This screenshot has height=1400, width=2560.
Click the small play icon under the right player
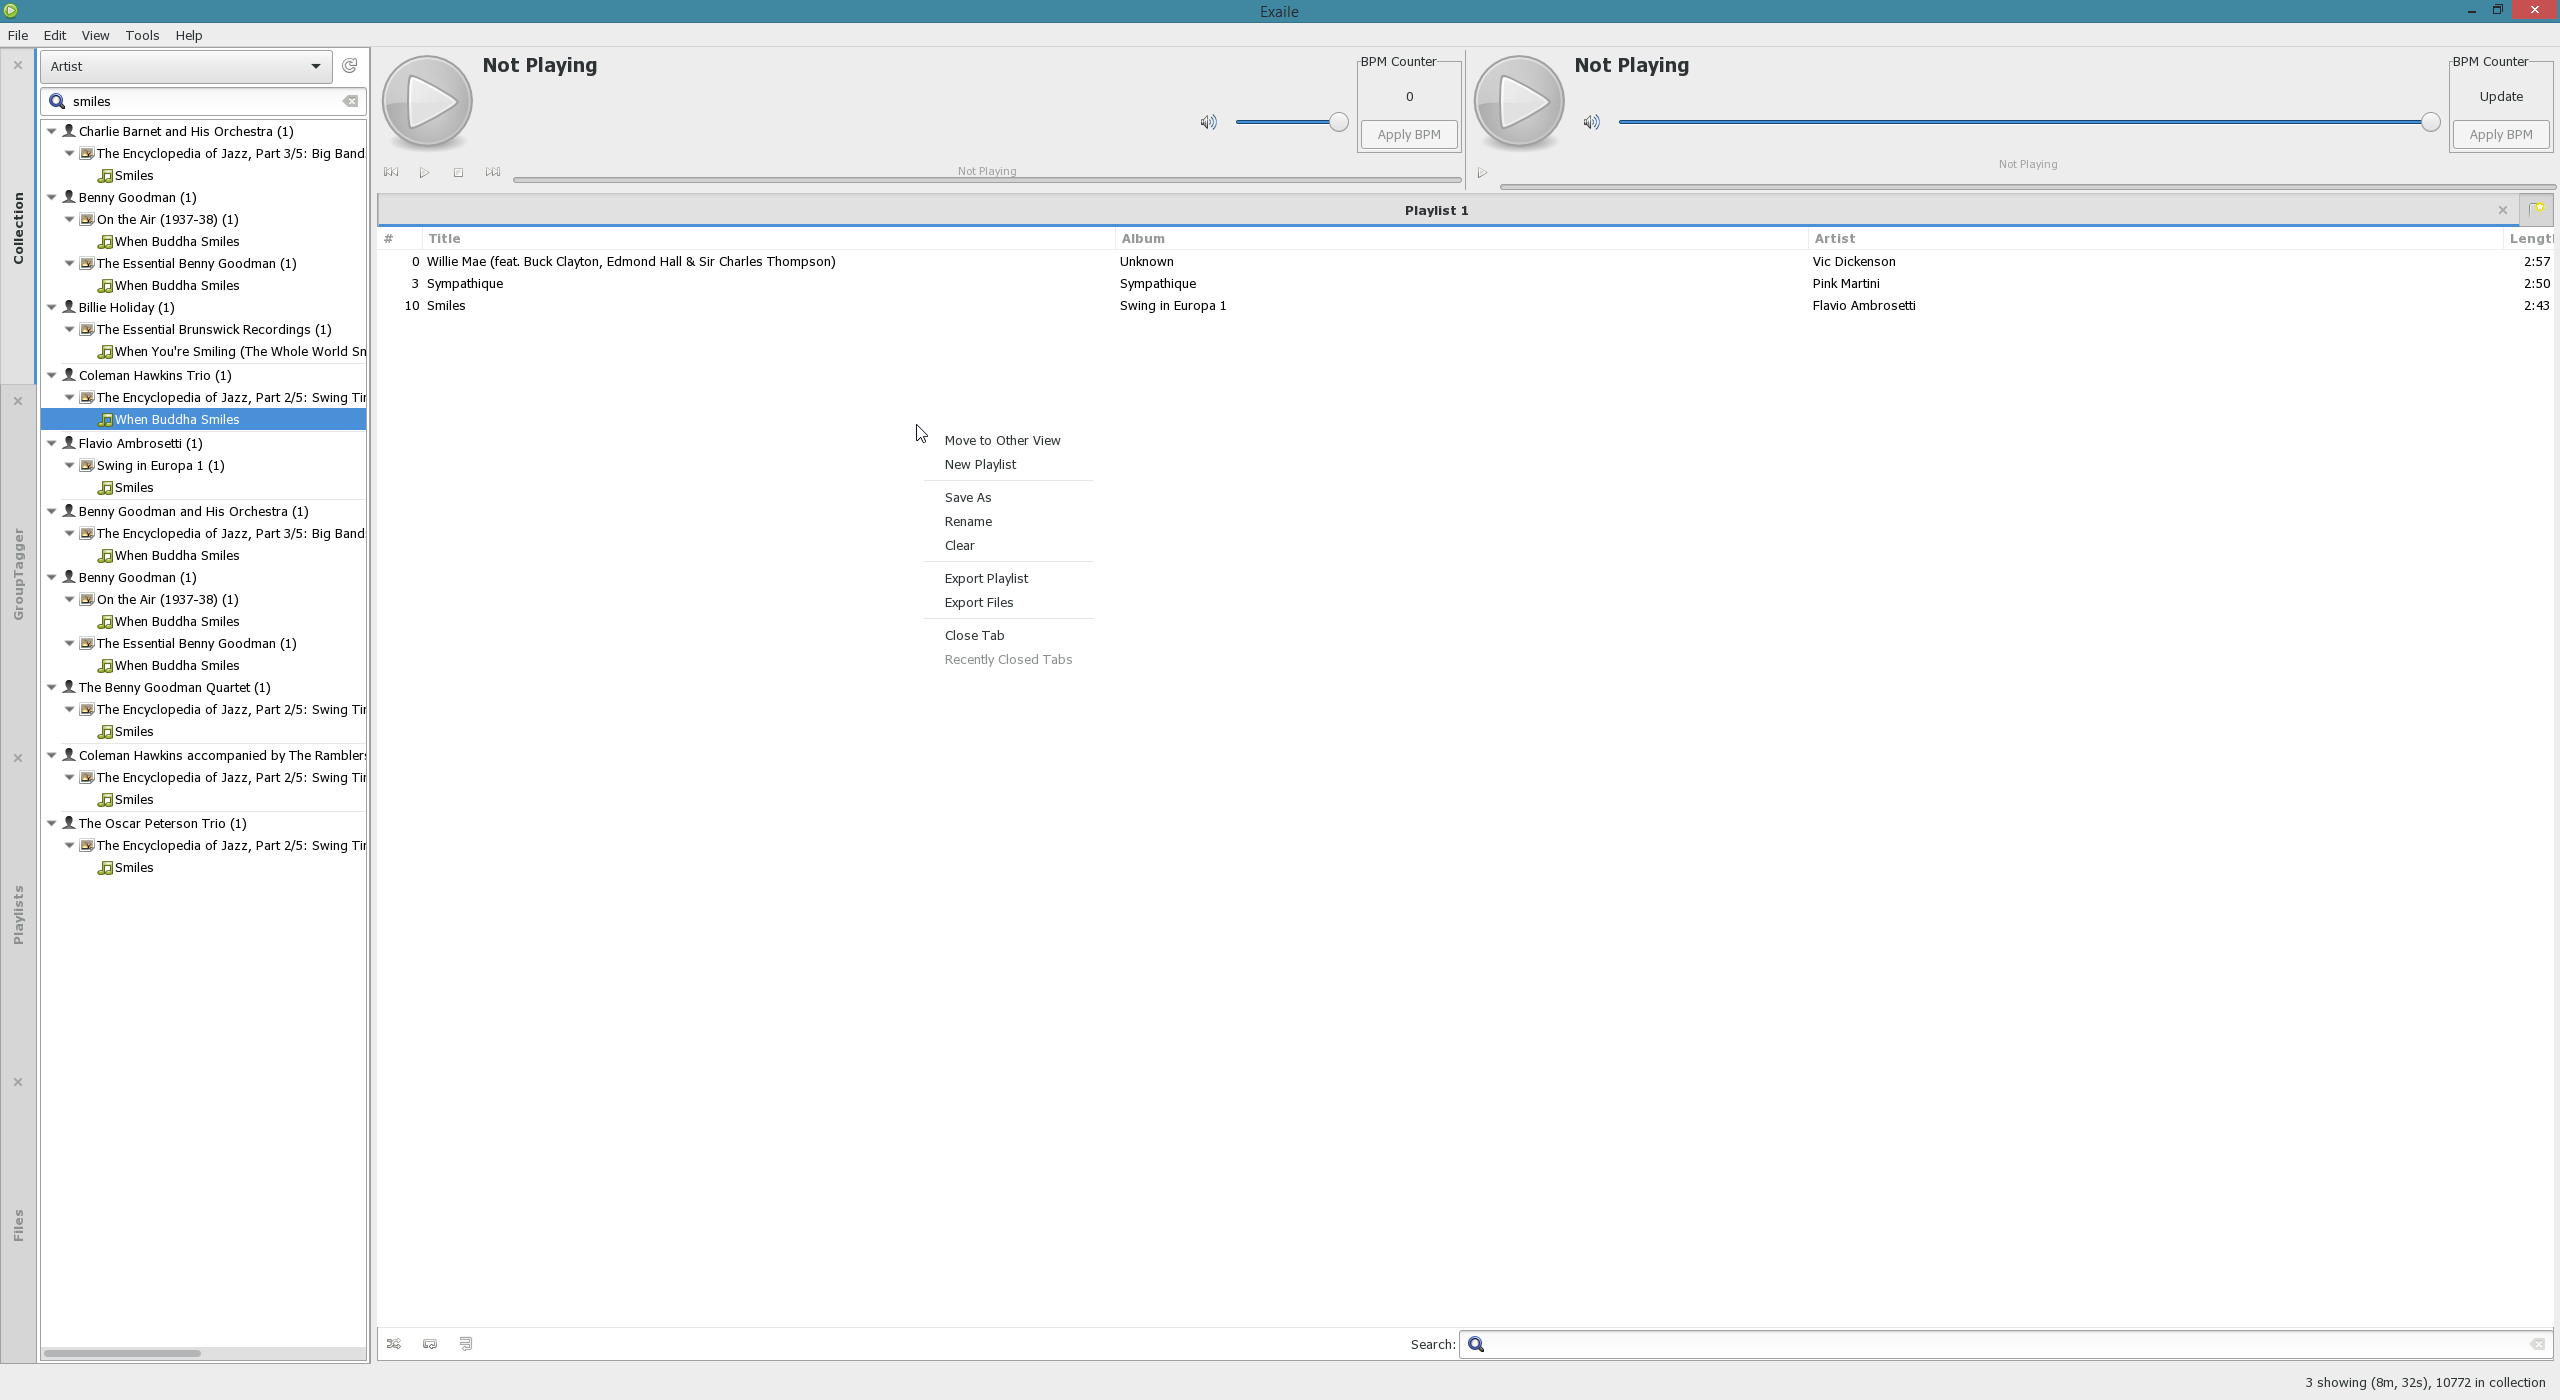pyautogui.click(x=1482, y=173)
